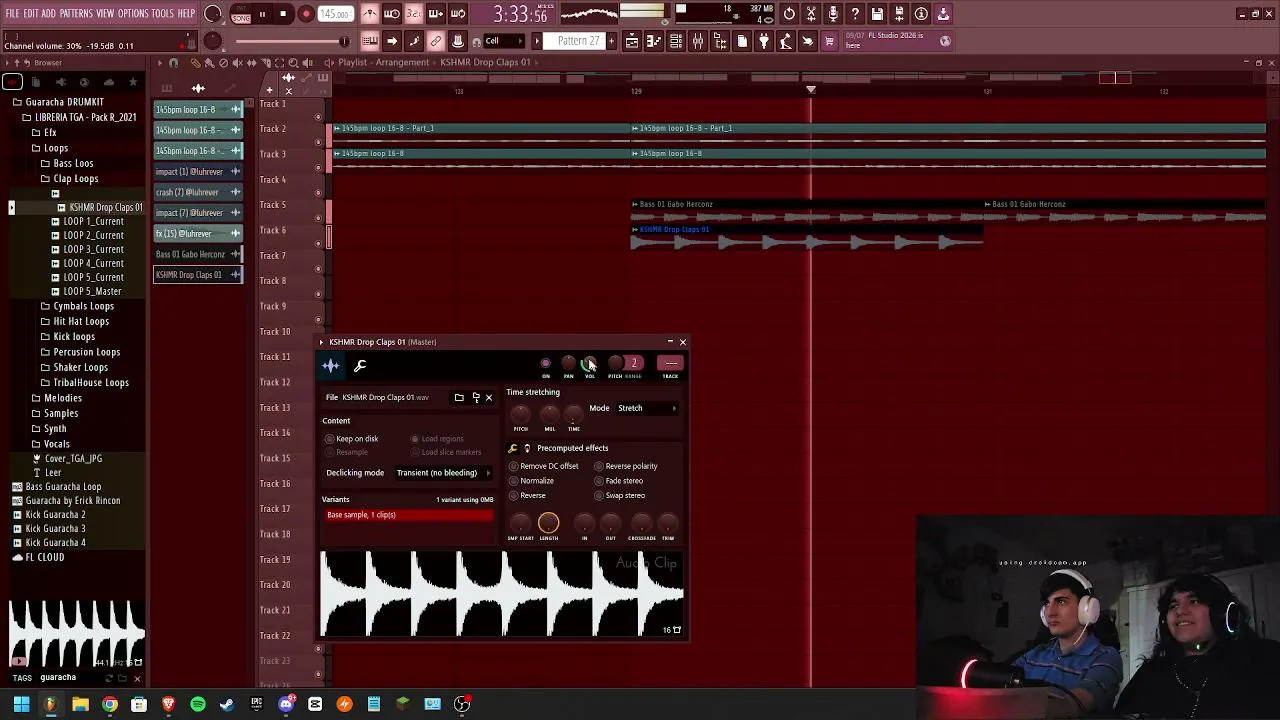
Task: Open the EDIT menu
Action: [x=31, y=14]
